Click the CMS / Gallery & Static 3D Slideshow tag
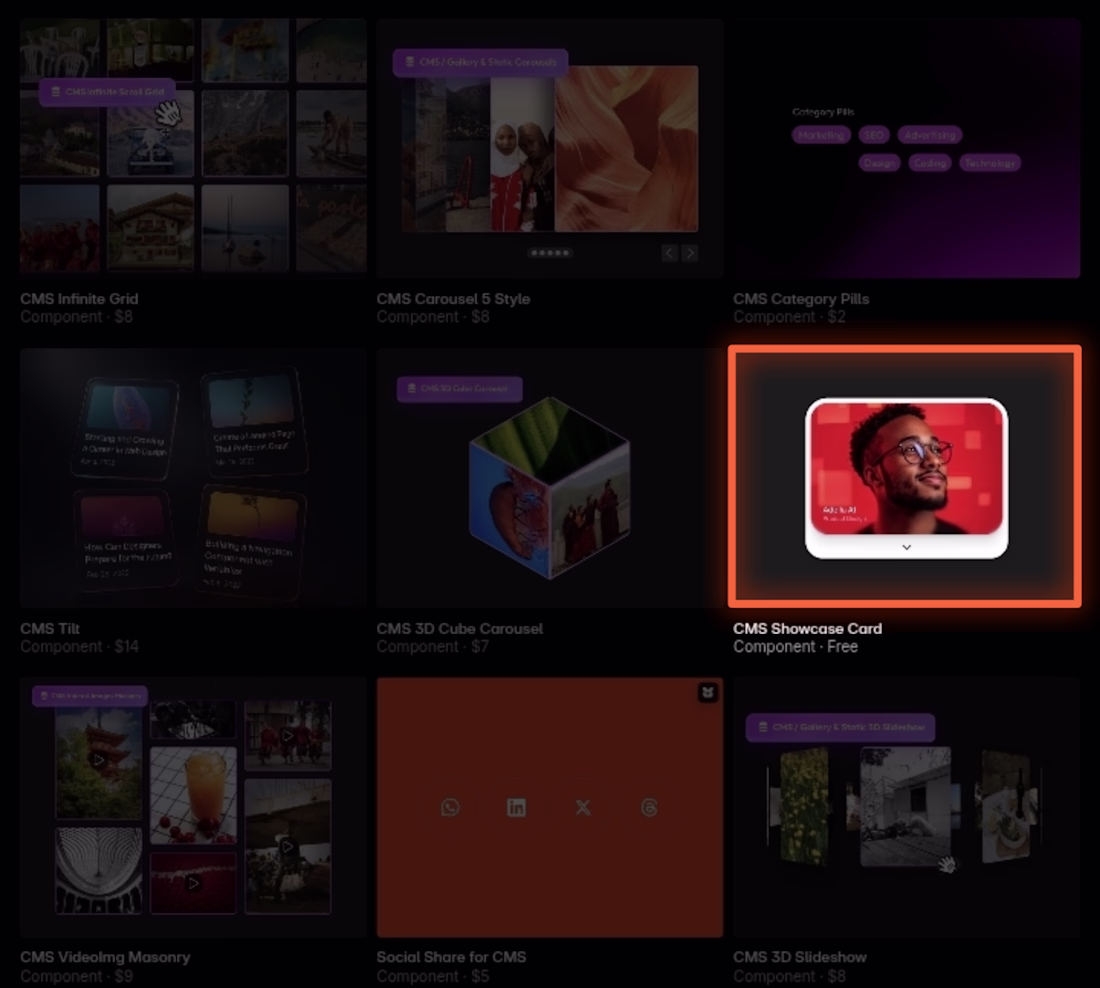Screen dimensions: 1100x988 pos(840,728)
